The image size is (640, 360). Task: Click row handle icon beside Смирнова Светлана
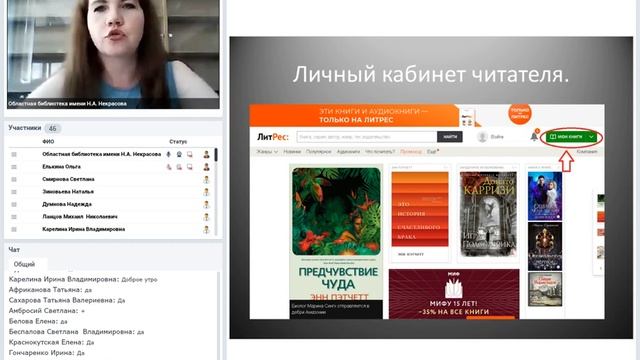click(x=14, y=179)
